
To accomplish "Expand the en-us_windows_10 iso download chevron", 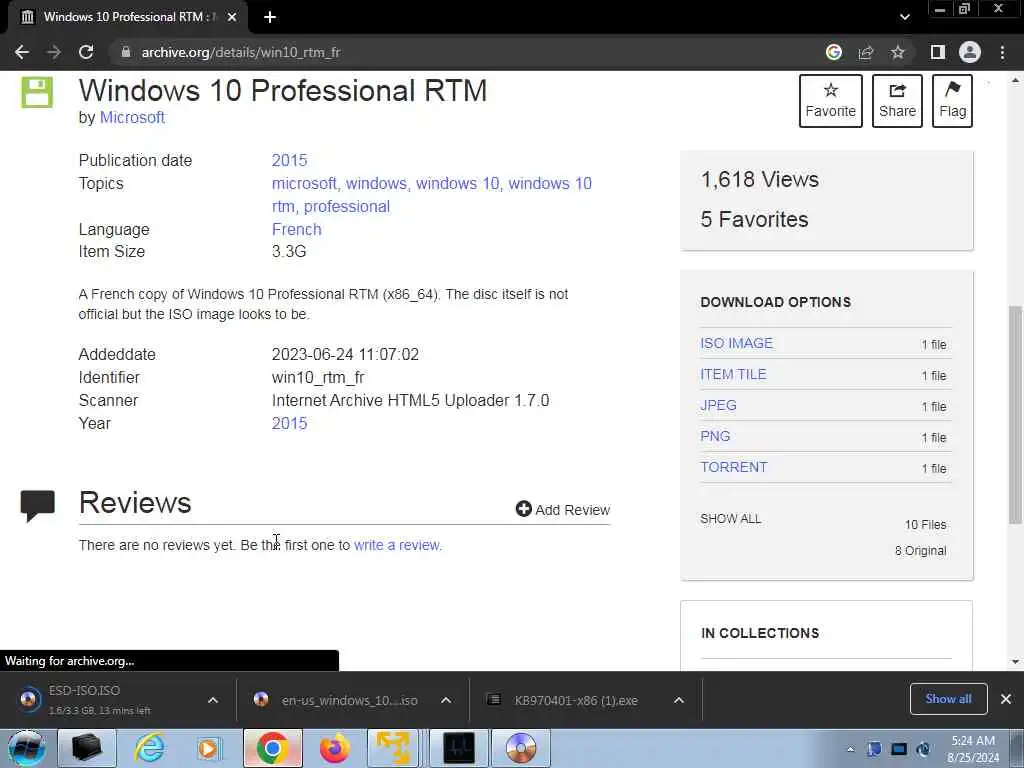I will tap(446, 700).
